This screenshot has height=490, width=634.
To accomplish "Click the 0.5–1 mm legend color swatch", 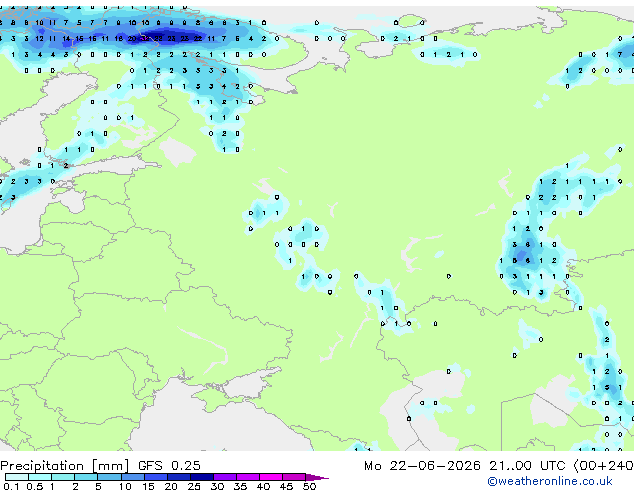I will point(40,477).
